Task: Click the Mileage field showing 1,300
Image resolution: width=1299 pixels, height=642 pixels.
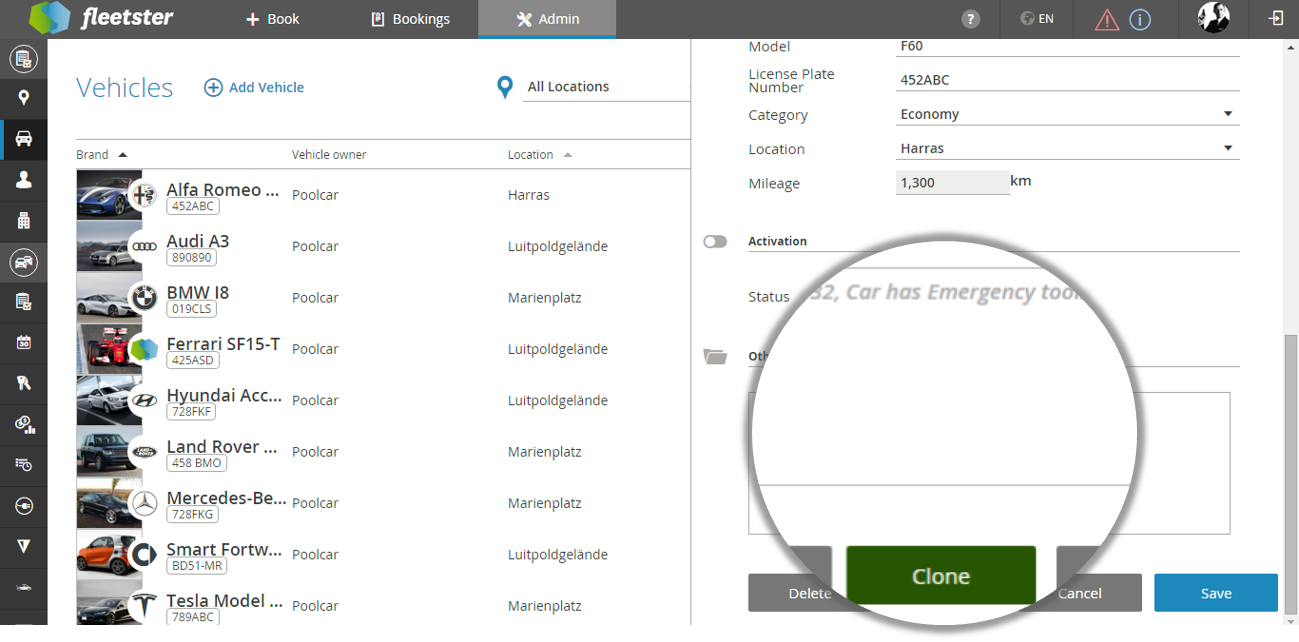Action: (x=952, y=183)
